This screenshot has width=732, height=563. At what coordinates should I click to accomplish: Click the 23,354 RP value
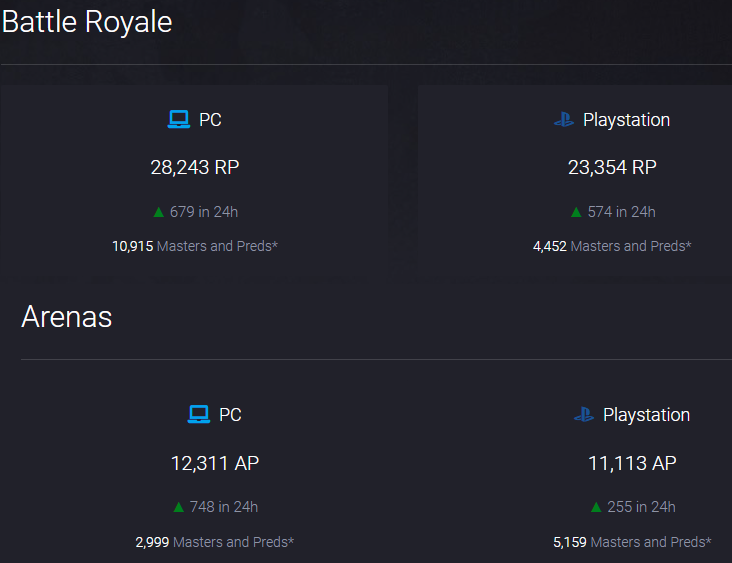(x=612, y=167)
